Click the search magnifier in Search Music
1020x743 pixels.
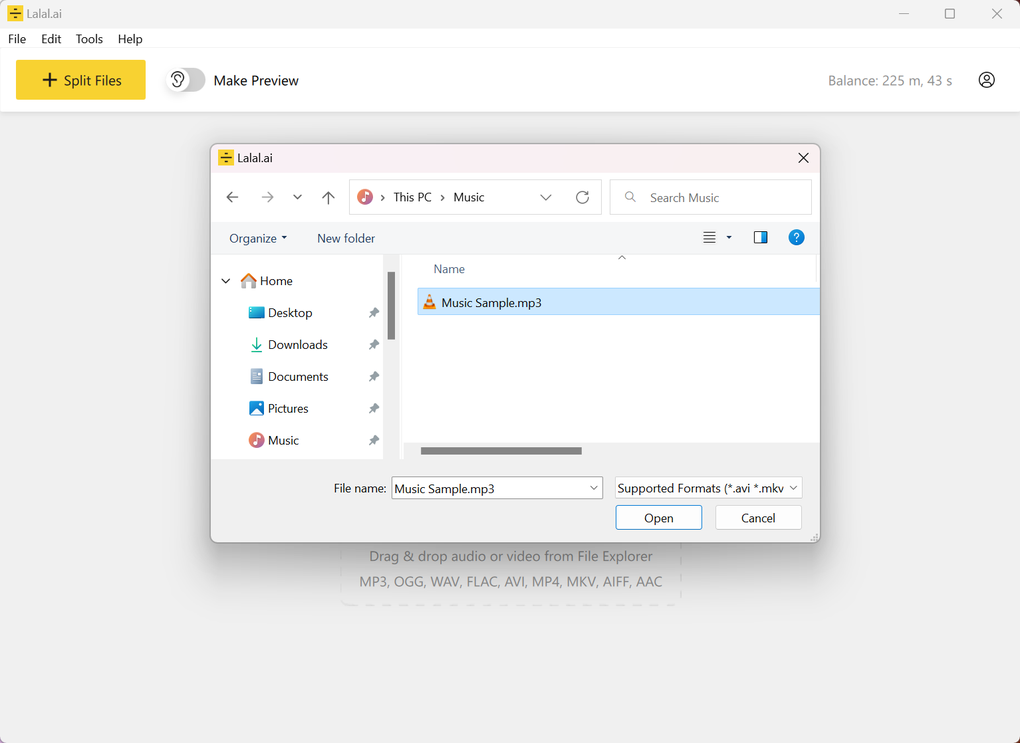tap(630, 197)
